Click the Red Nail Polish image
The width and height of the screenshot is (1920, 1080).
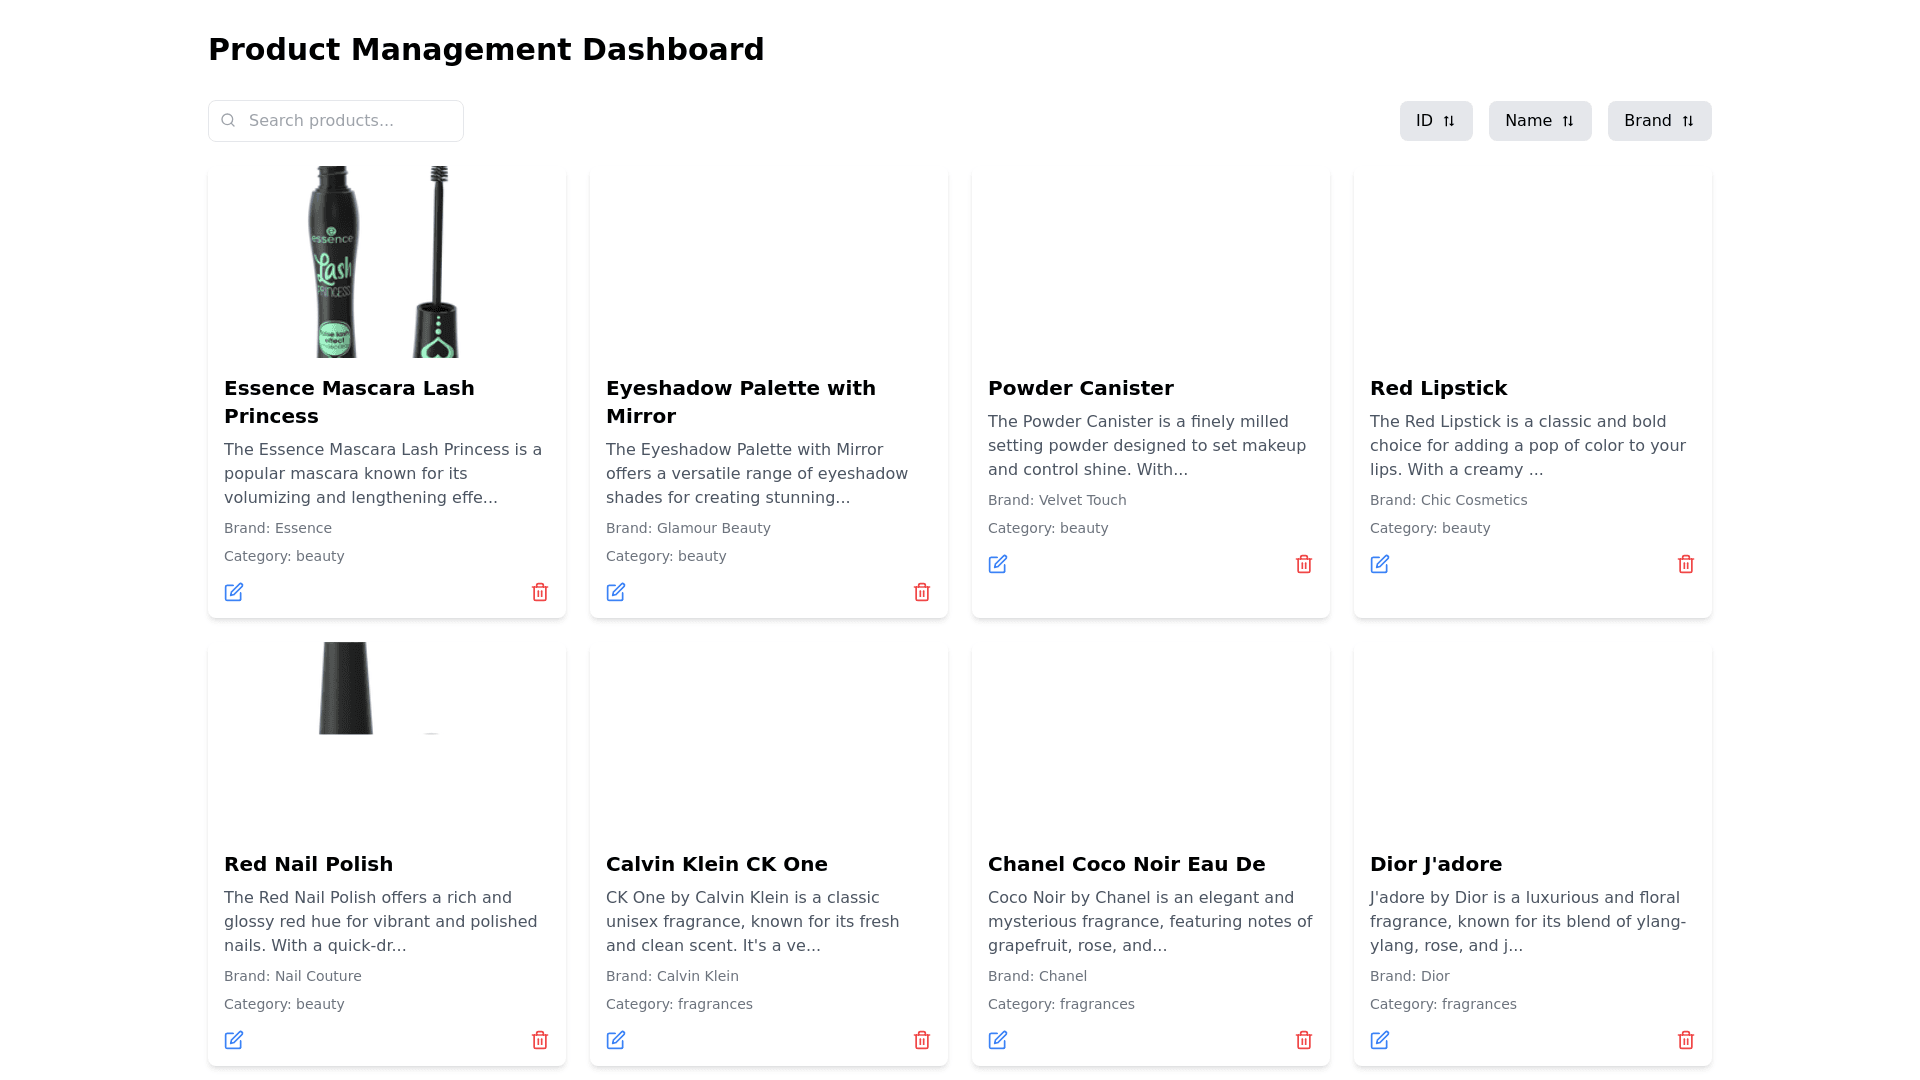coord(346,690)
